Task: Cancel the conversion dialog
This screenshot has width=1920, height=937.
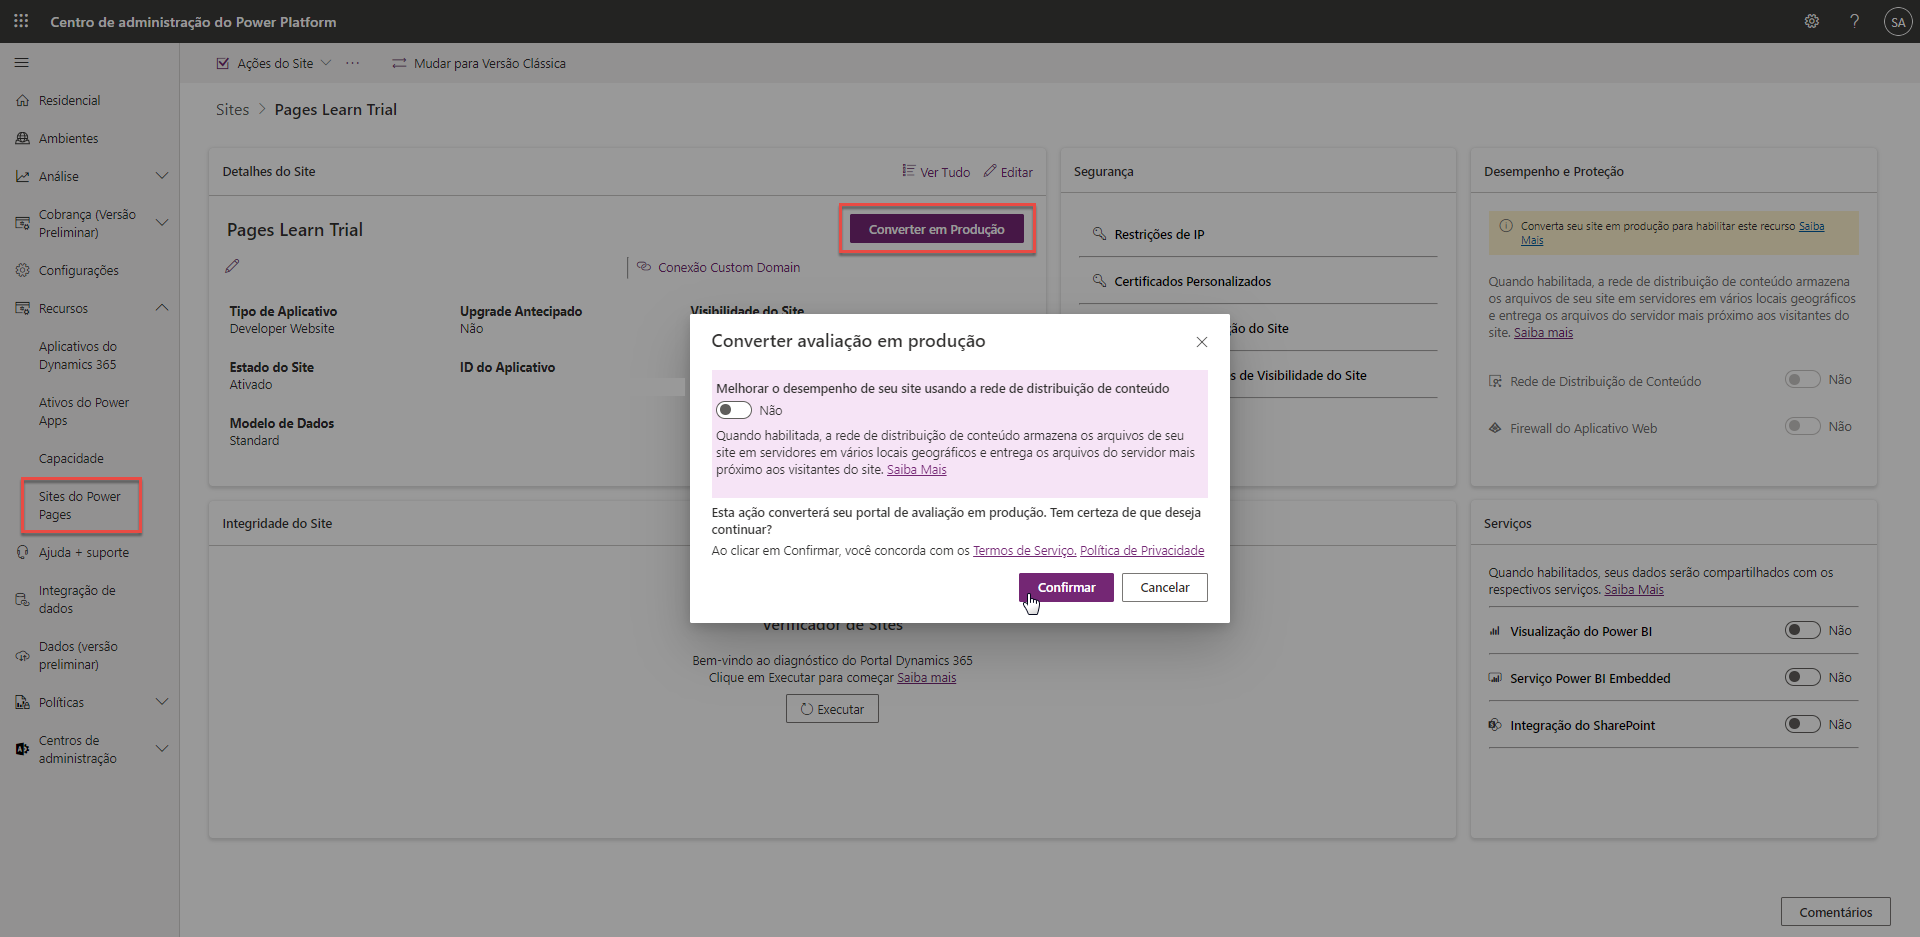Action: click(1165, 587)
